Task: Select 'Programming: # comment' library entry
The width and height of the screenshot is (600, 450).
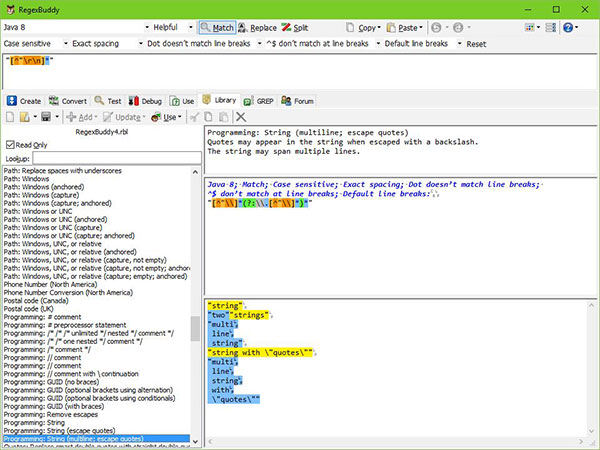Action: 42,317
